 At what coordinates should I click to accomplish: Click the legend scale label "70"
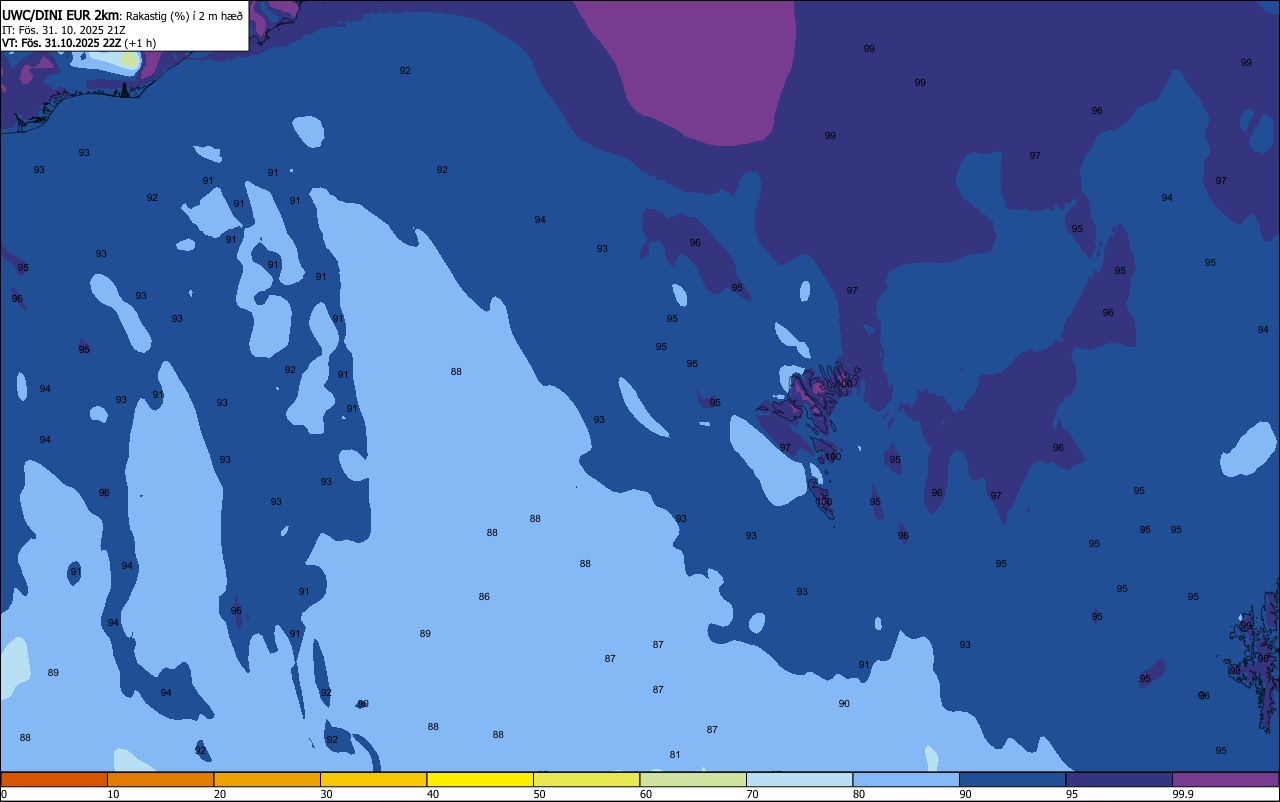752,794
